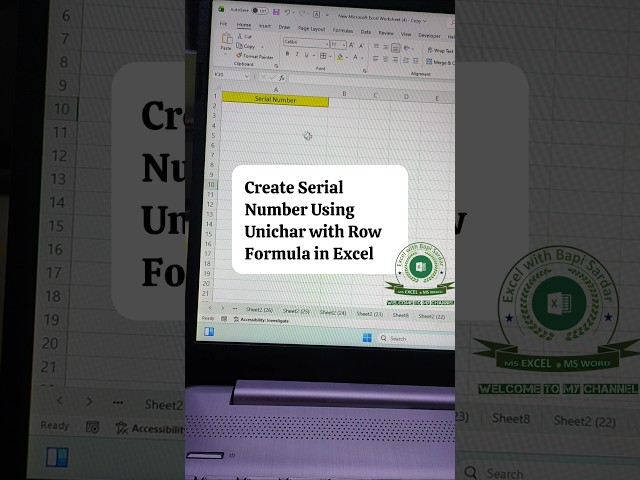The height and width of the screenshot is (480, 640).
Task: Click the Wrap Text button
Action: 440,51
